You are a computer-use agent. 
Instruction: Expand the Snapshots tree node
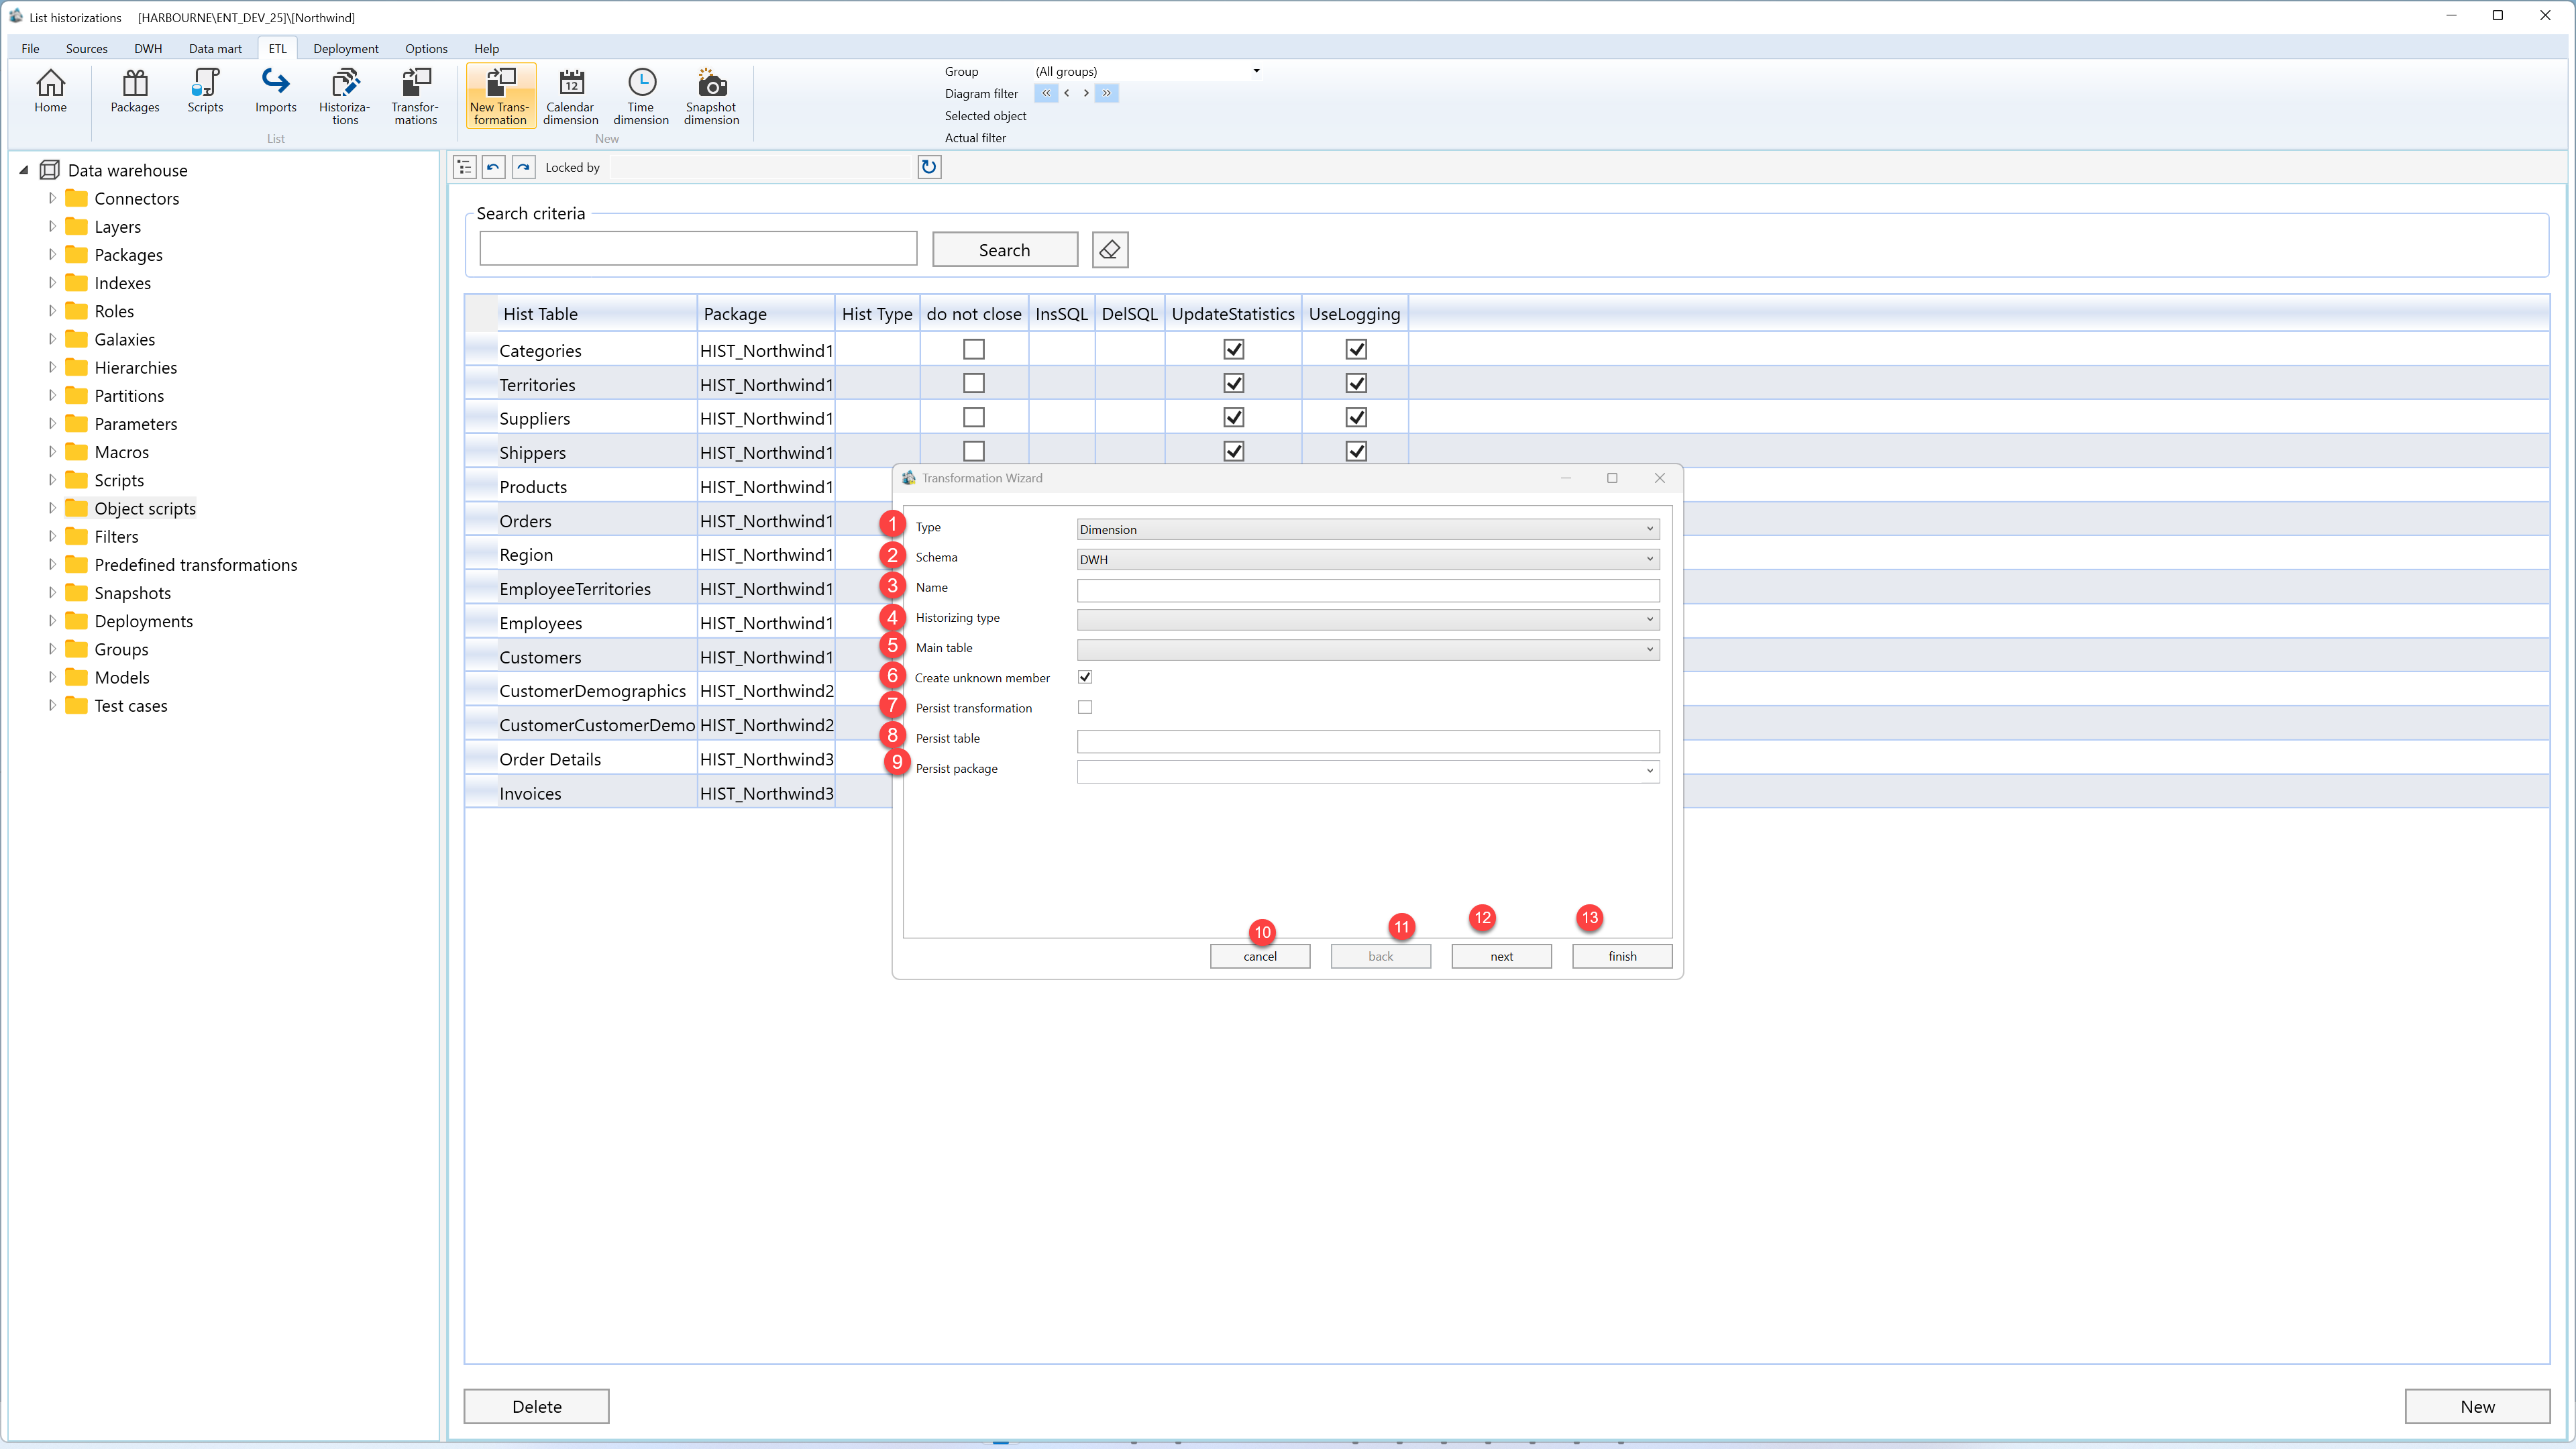(52, 592)
